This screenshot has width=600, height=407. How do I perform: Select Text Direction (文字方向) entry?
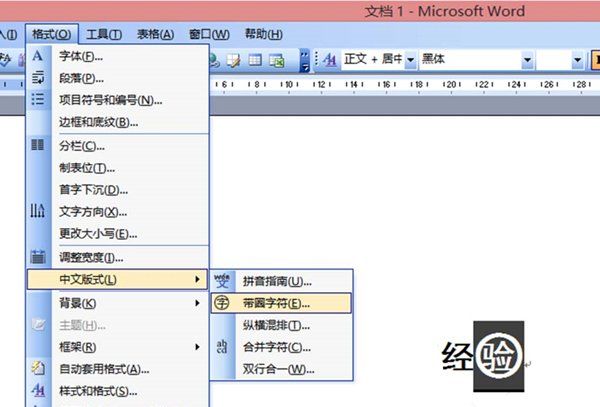(x=118, y=212)
